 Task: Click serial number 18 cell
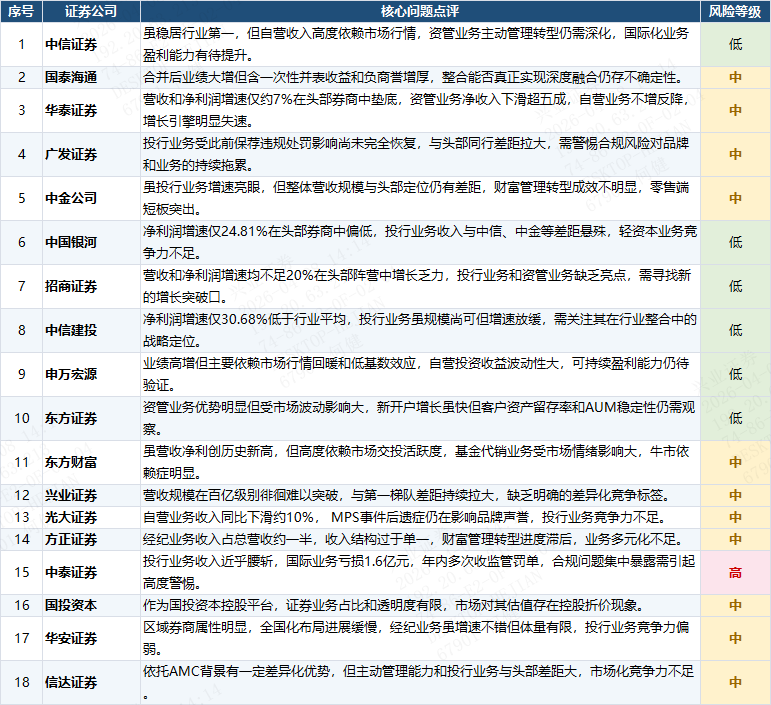point(21,682)
